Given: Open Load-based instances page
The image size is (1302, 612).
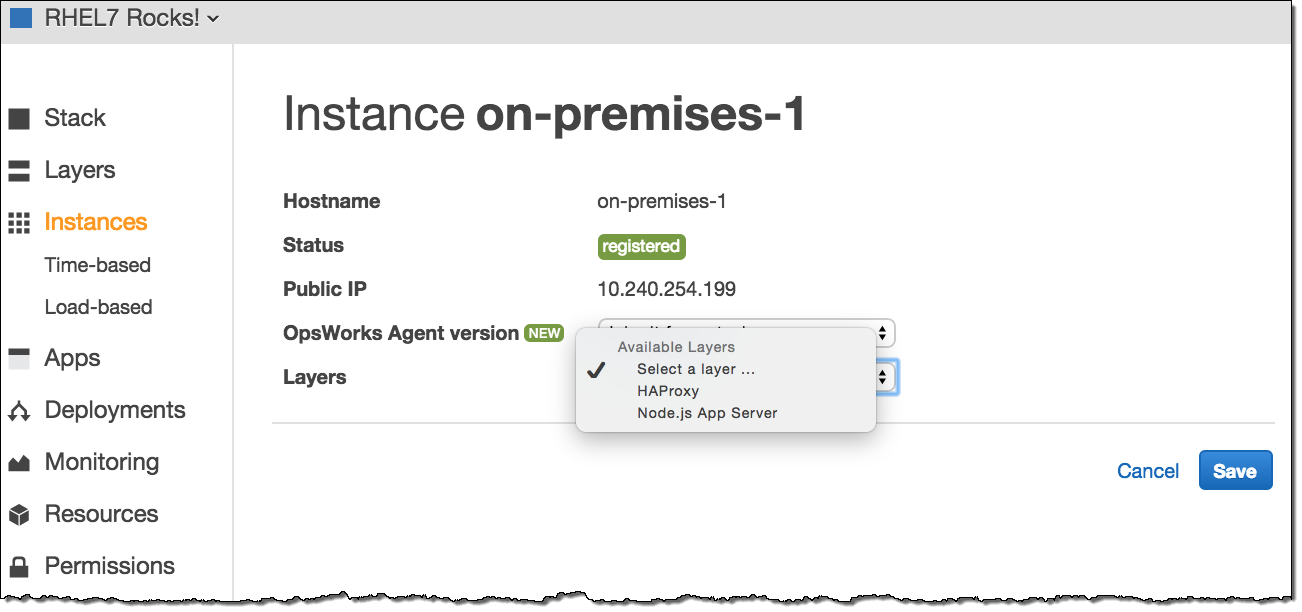Looking at the screenshot, I should [x=98, y=307].
